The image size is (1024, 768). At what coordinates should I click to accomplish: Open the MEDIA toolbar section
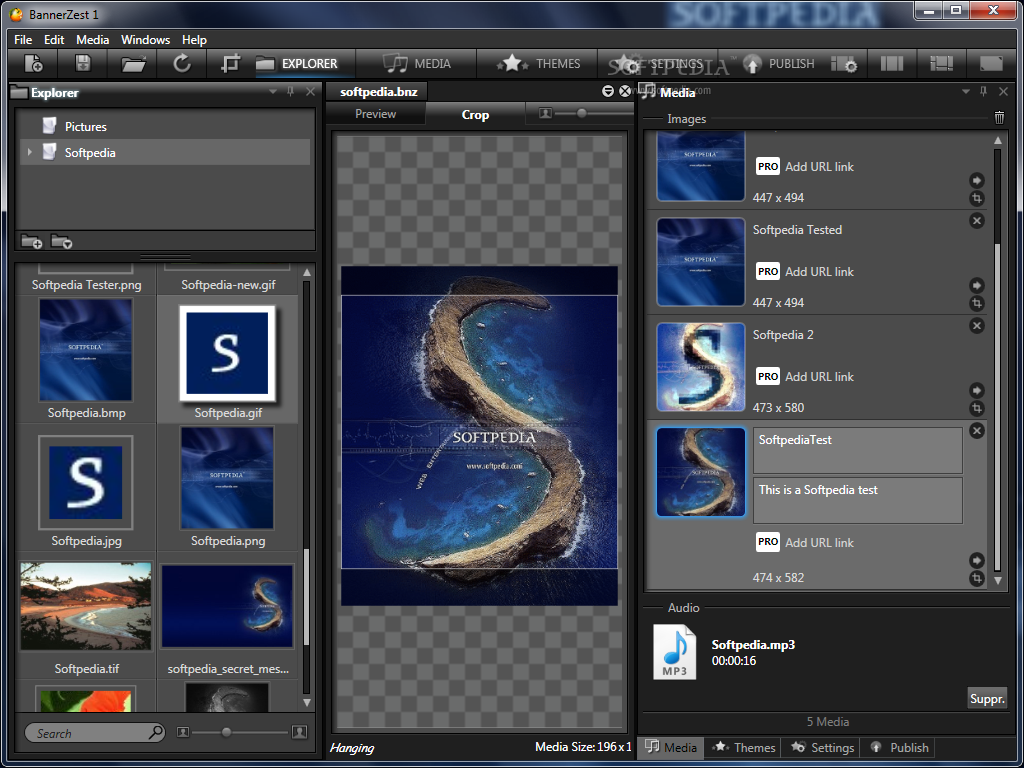(x=417, y=64)
